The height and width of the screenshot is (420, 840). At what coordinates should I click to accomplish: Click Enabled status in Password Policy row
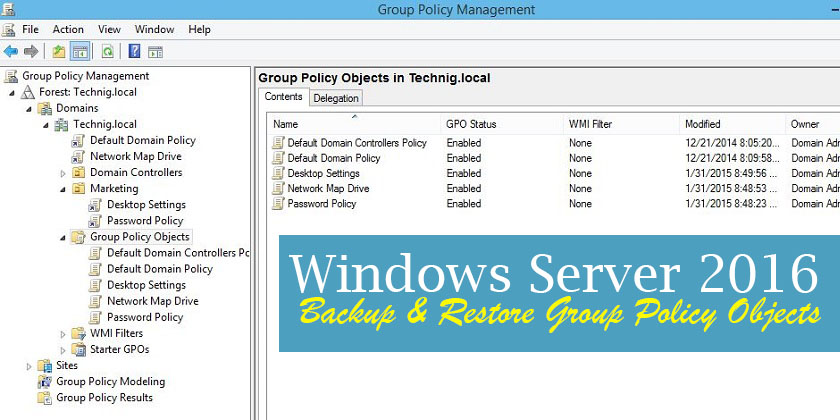[x=464, y=204]
